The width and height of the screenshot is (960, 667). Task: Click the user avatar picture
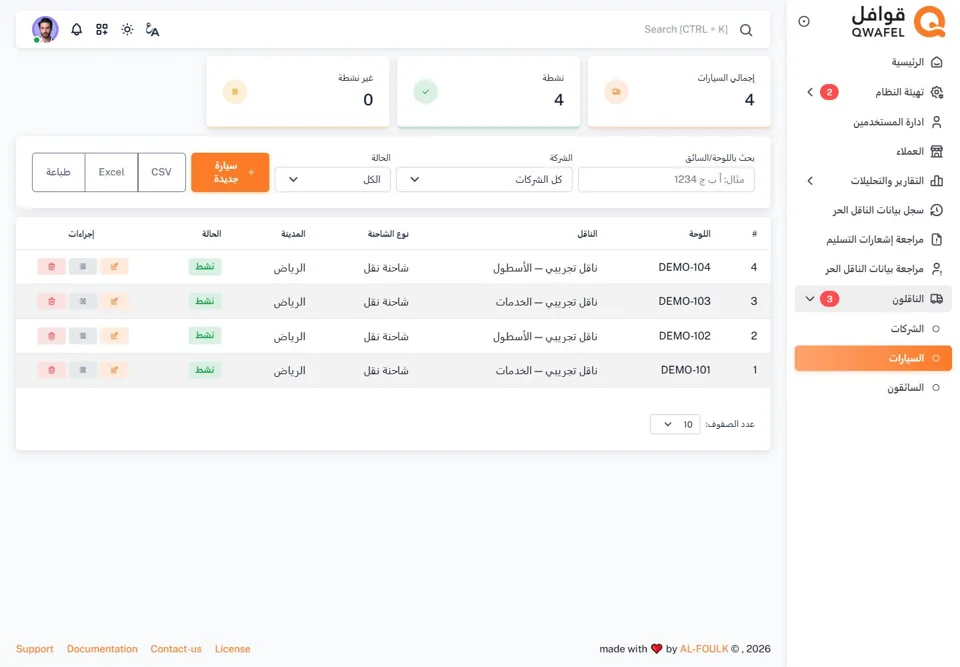[x=45, y=29]
